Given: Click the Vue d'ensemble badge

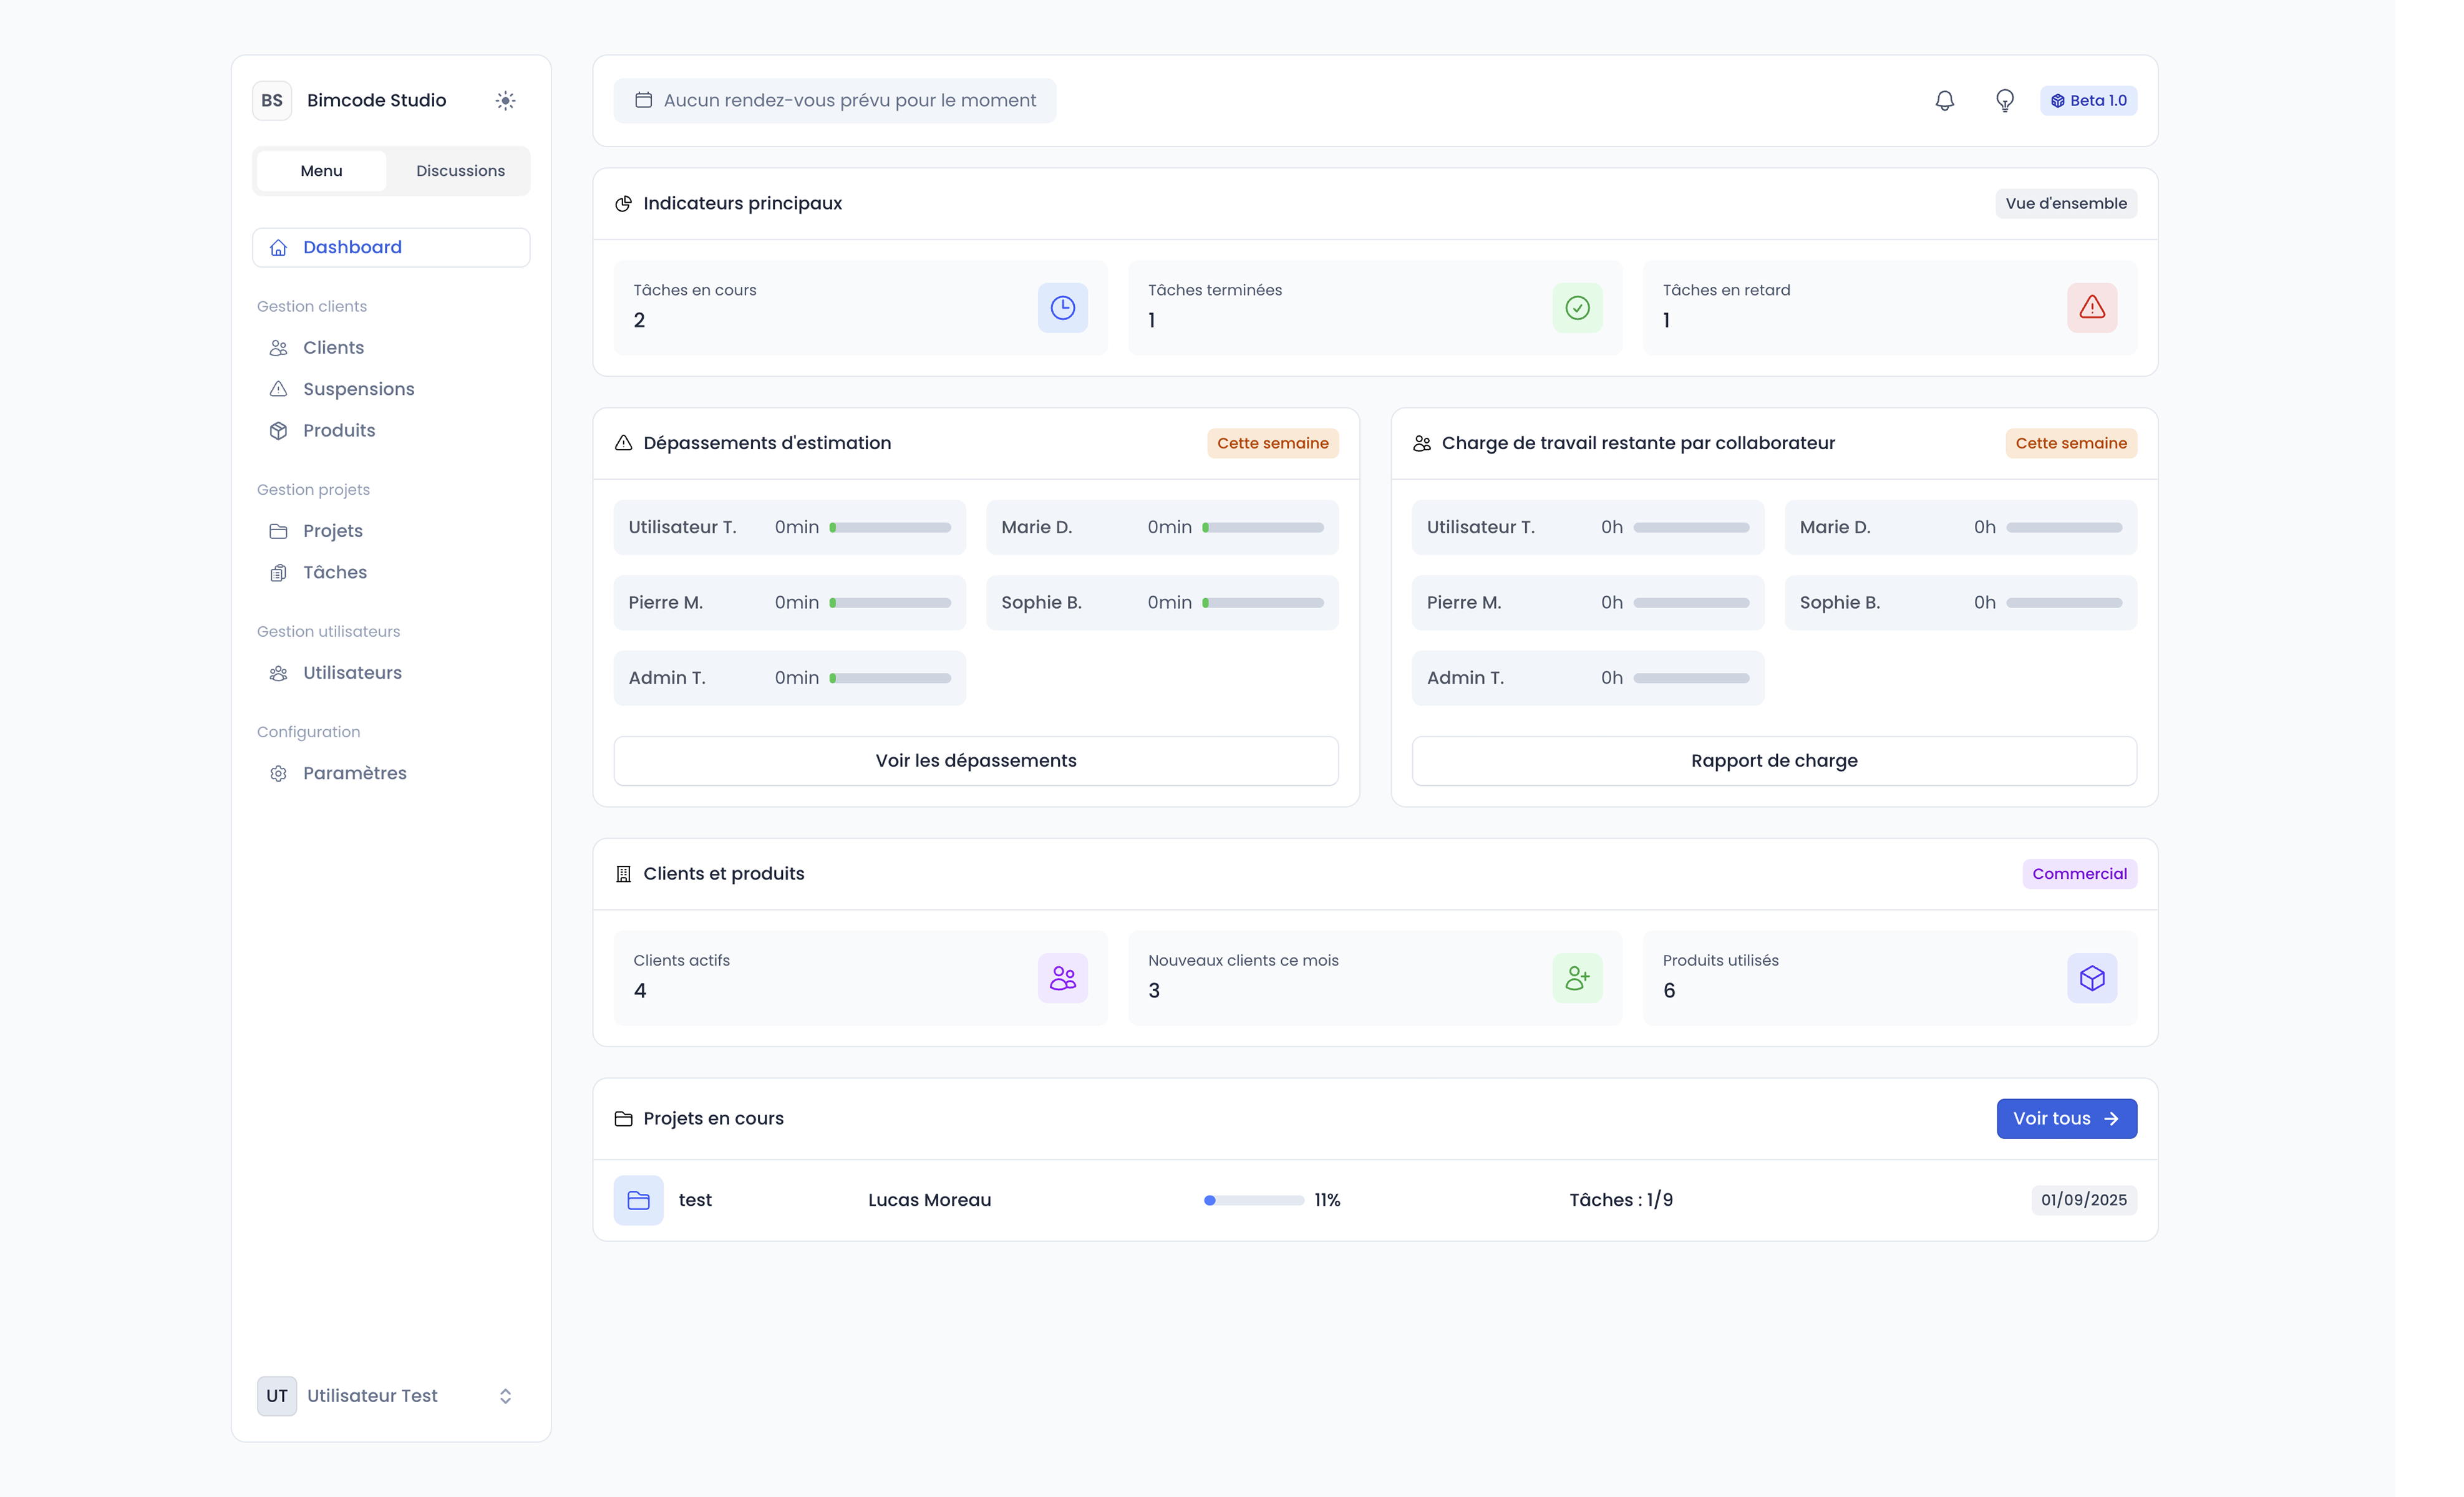Looking at the screenshot, I should coord(2066,204).
